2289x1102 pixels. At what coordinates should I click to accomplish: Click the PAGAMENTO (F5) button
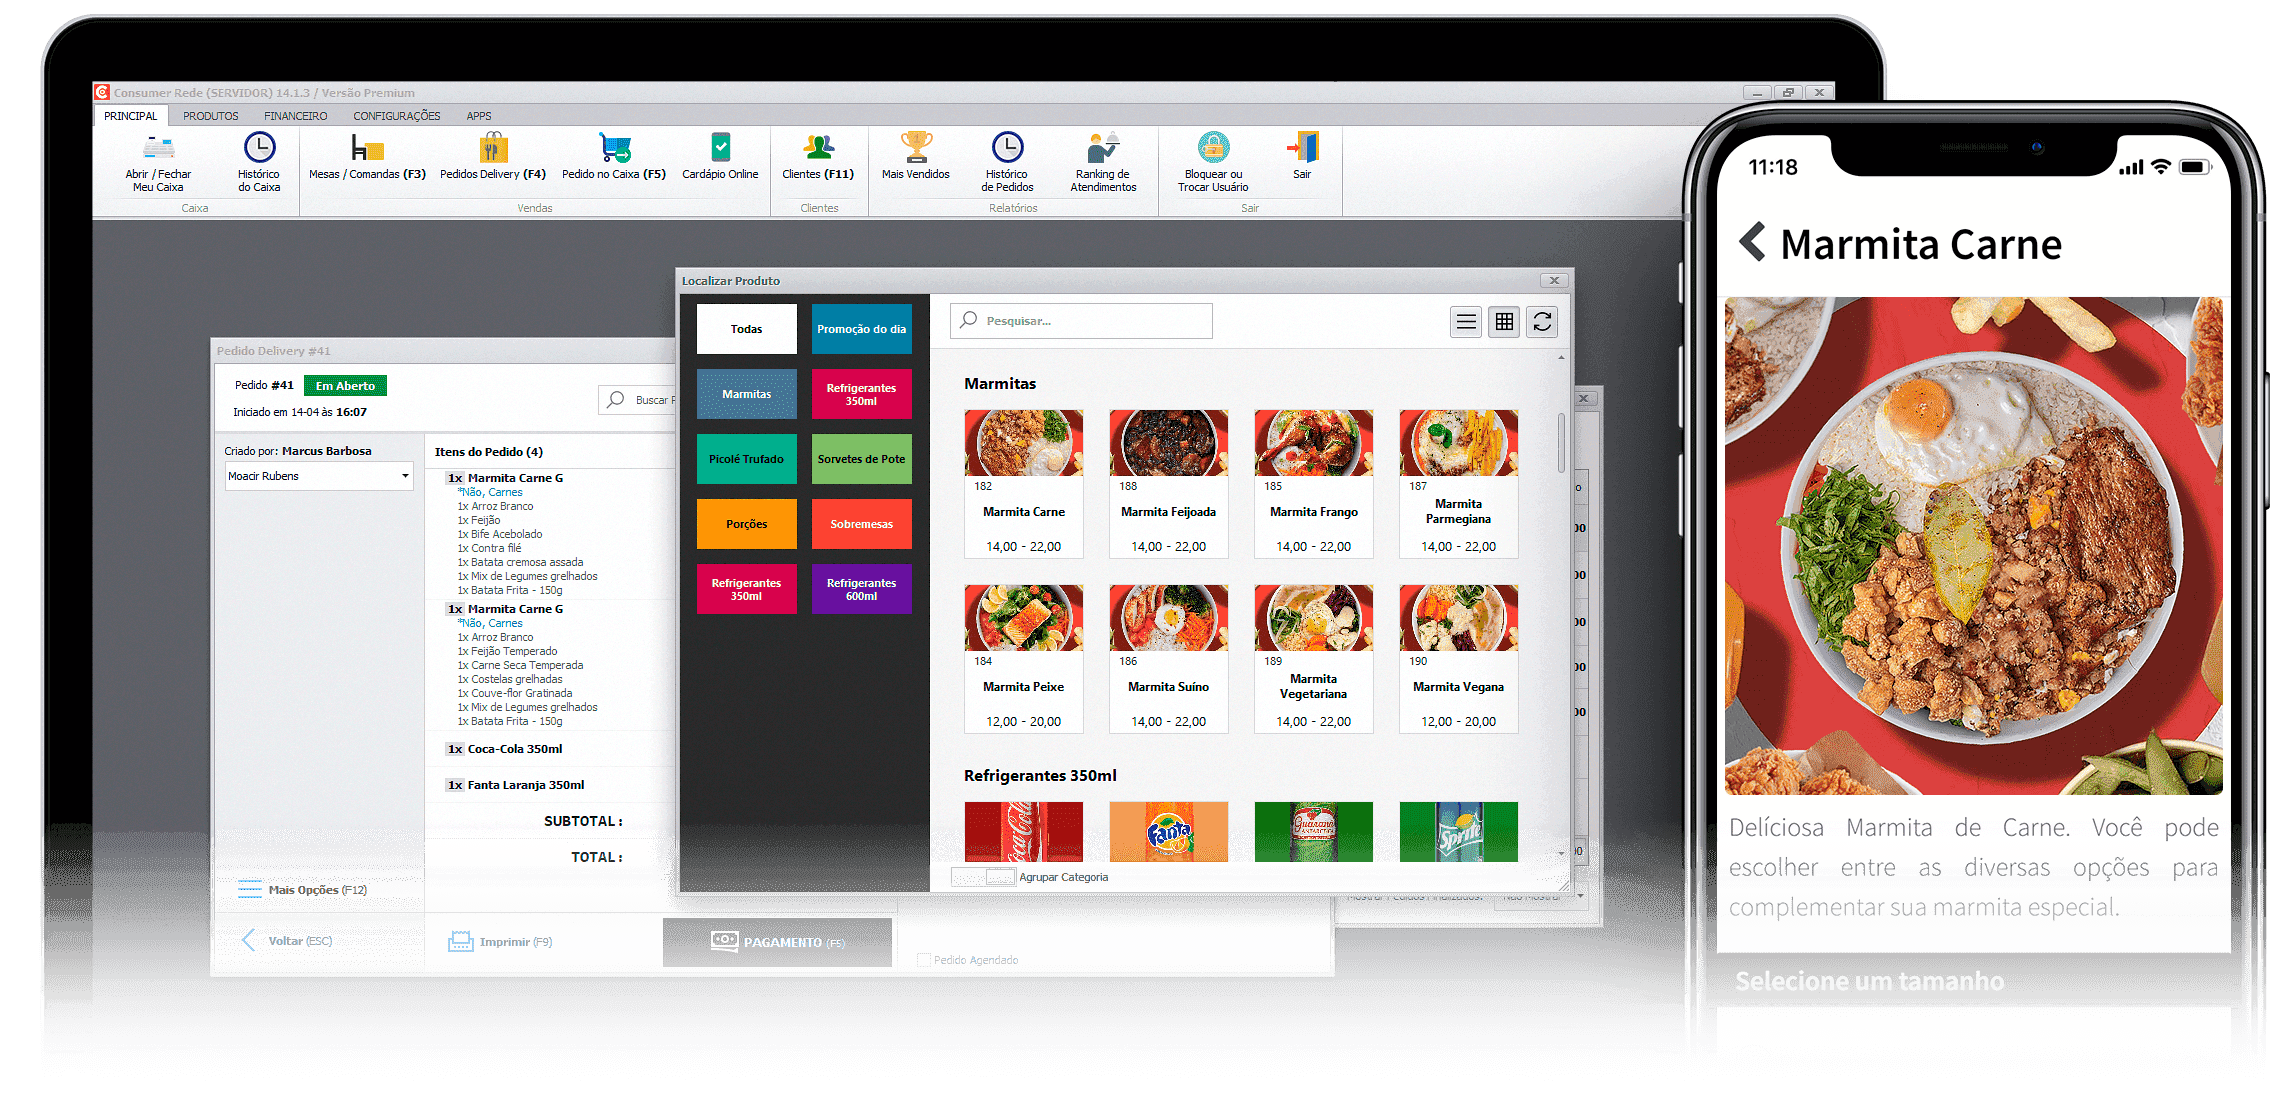[777, 942]
